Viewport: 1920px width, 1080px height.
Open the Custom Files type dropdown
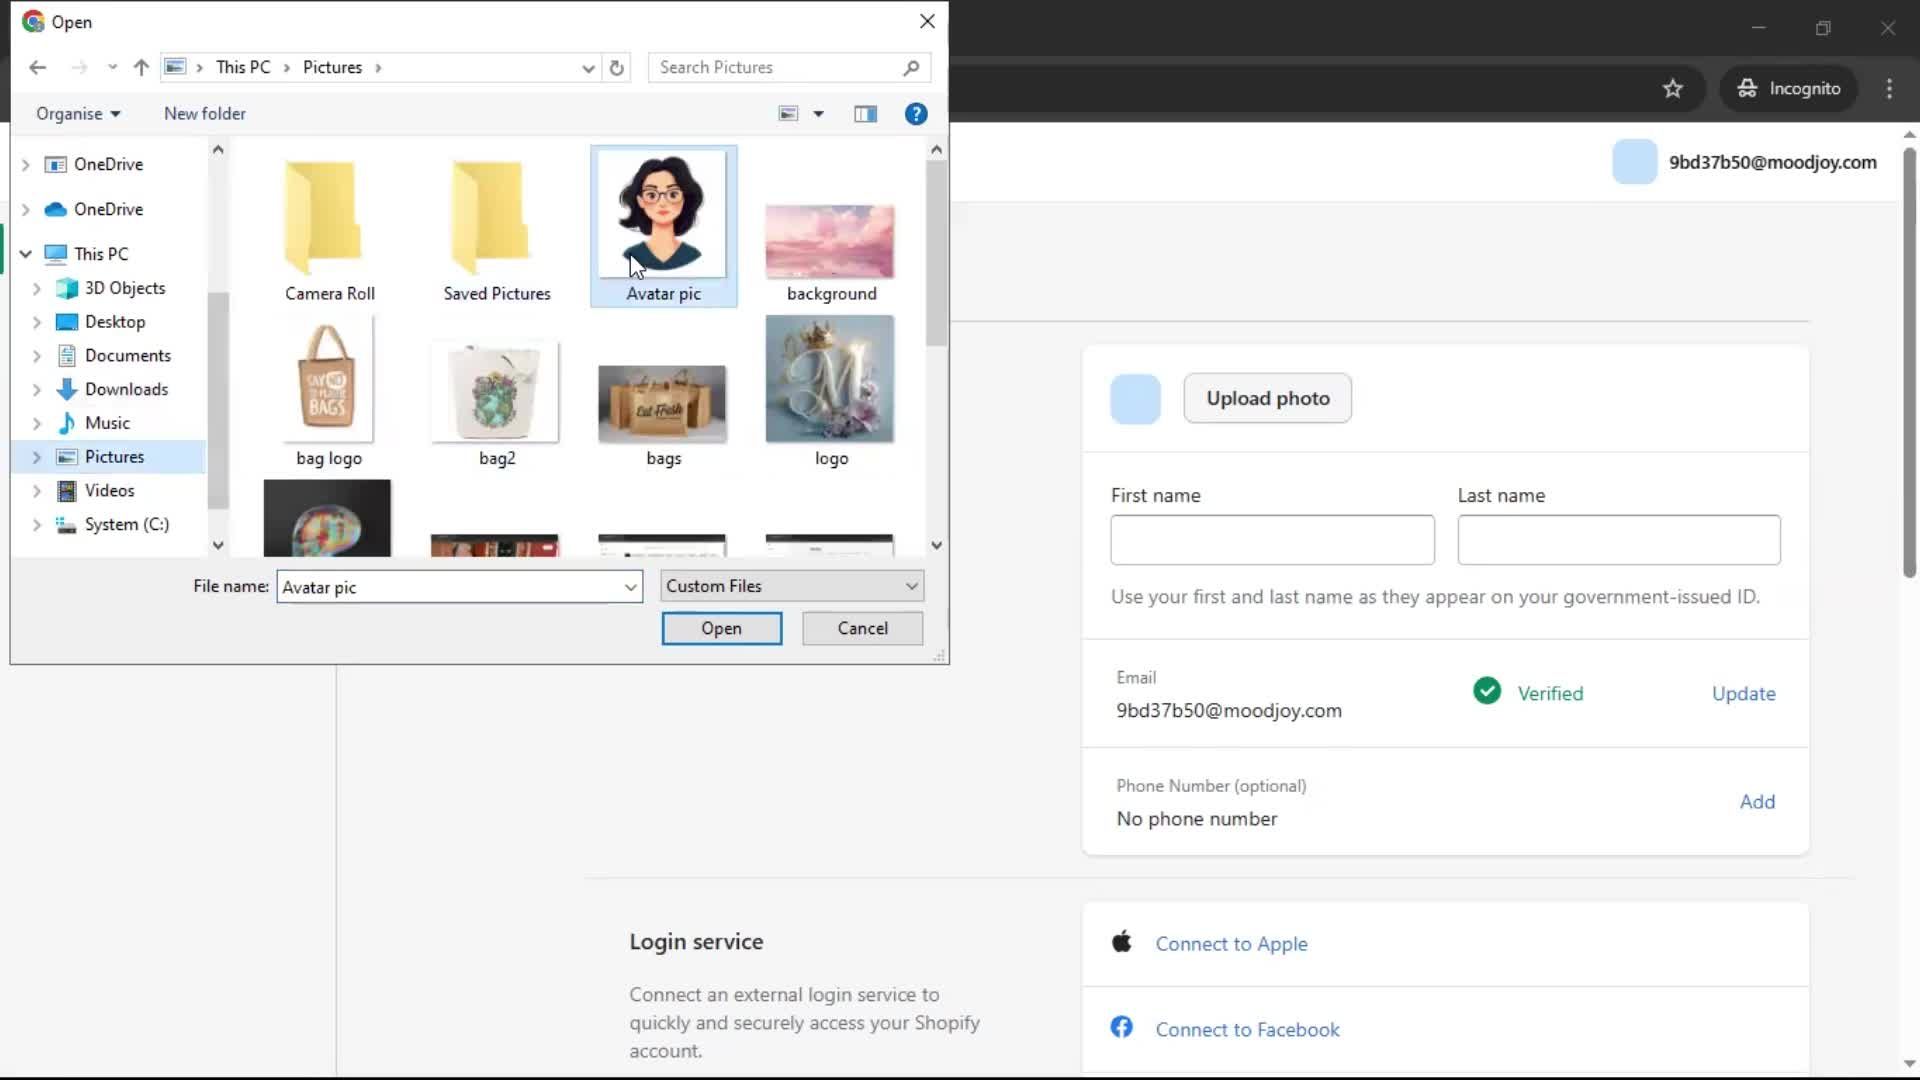click(792, 586)
